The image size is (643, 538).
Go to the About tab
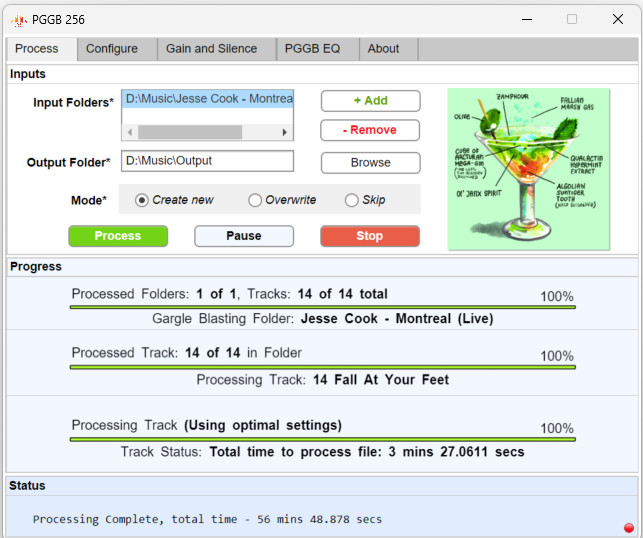click(383, 49)
